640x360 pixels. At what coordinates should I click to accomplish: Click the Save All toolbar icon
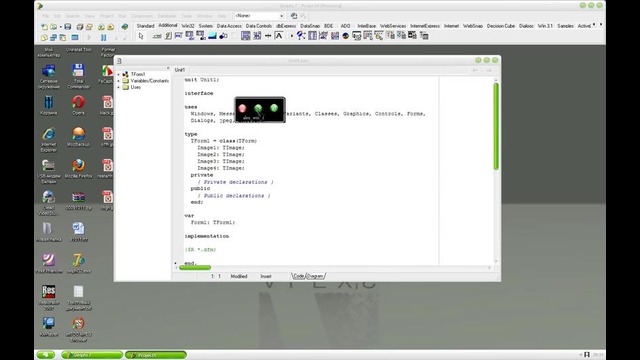(x=80, y=27)
